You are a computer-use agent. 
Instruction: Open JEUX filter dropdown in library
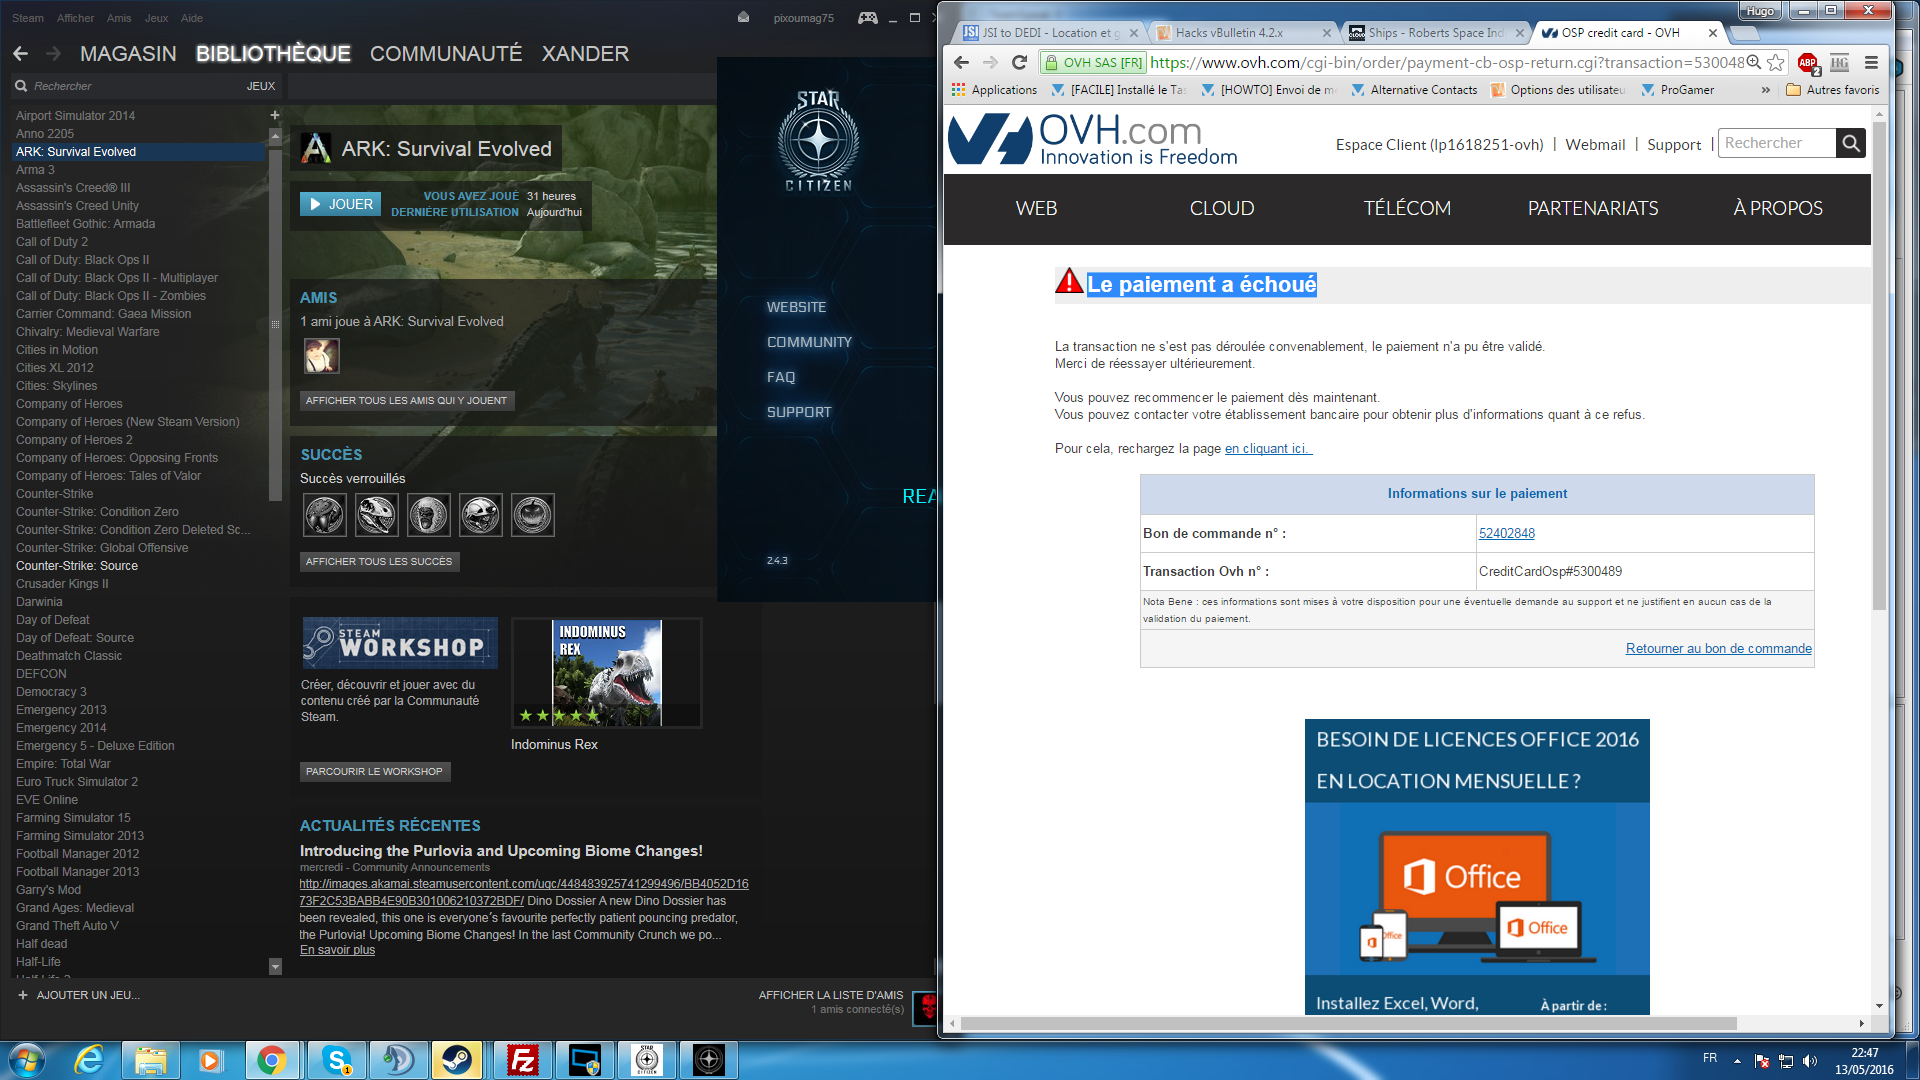coord(260,86)
